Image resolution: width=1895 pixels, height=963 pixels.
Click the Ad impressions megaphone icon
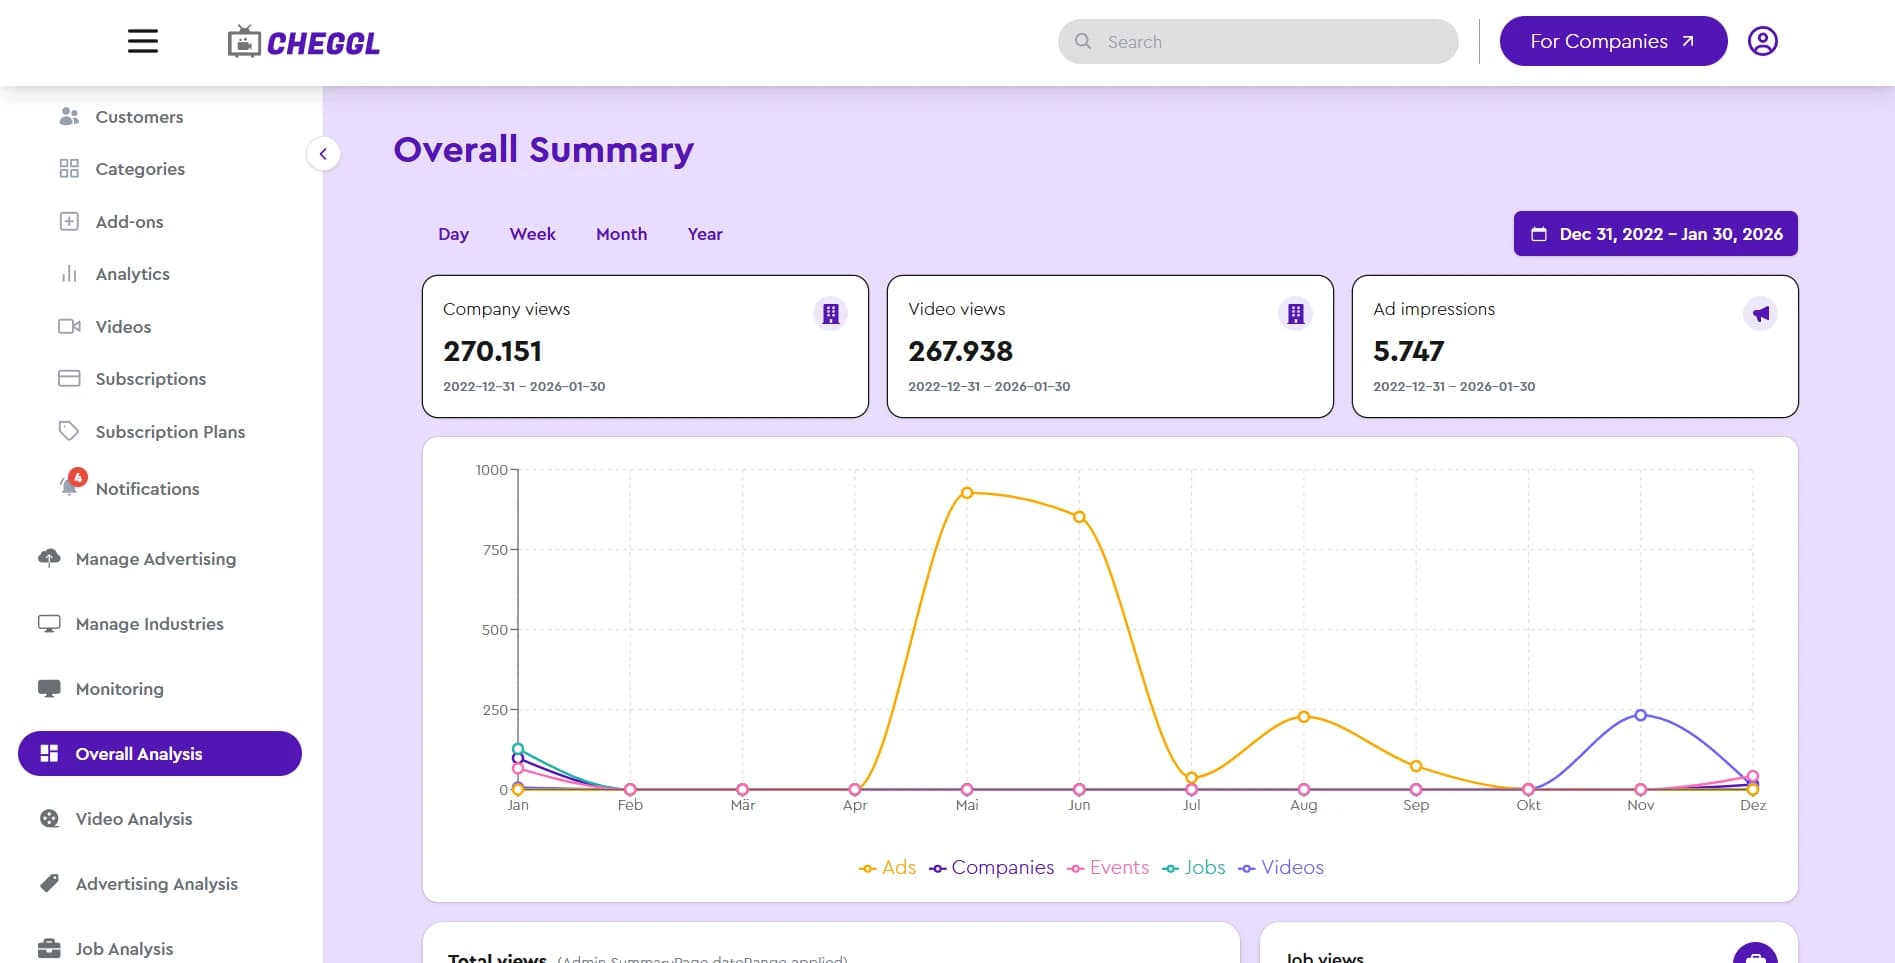(1760, 314)
